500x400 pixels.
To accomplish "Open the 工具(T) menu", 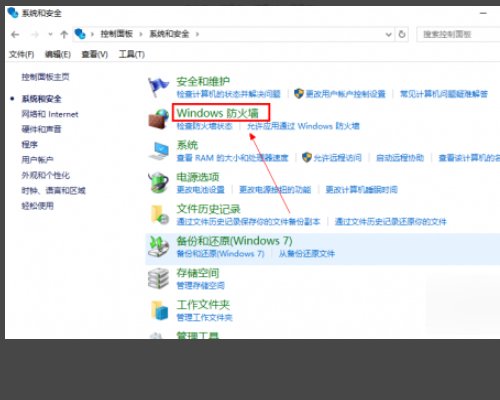I will (132, 54).
